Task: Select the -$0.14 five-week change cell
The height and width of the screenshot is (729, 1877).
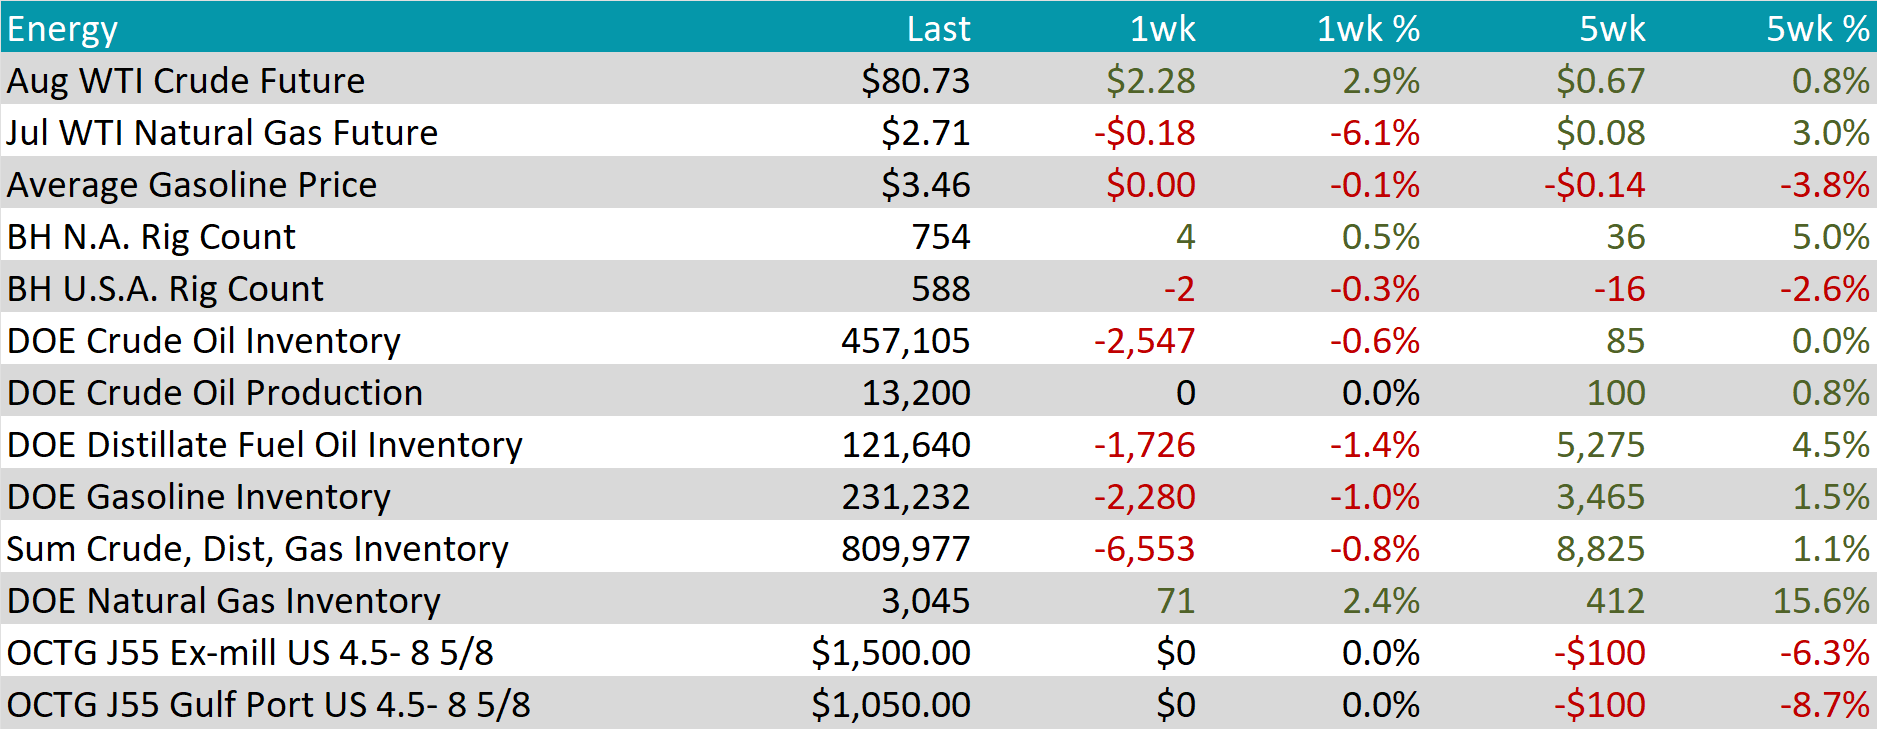Action: pyautogui.click(x=1594, y=185)
